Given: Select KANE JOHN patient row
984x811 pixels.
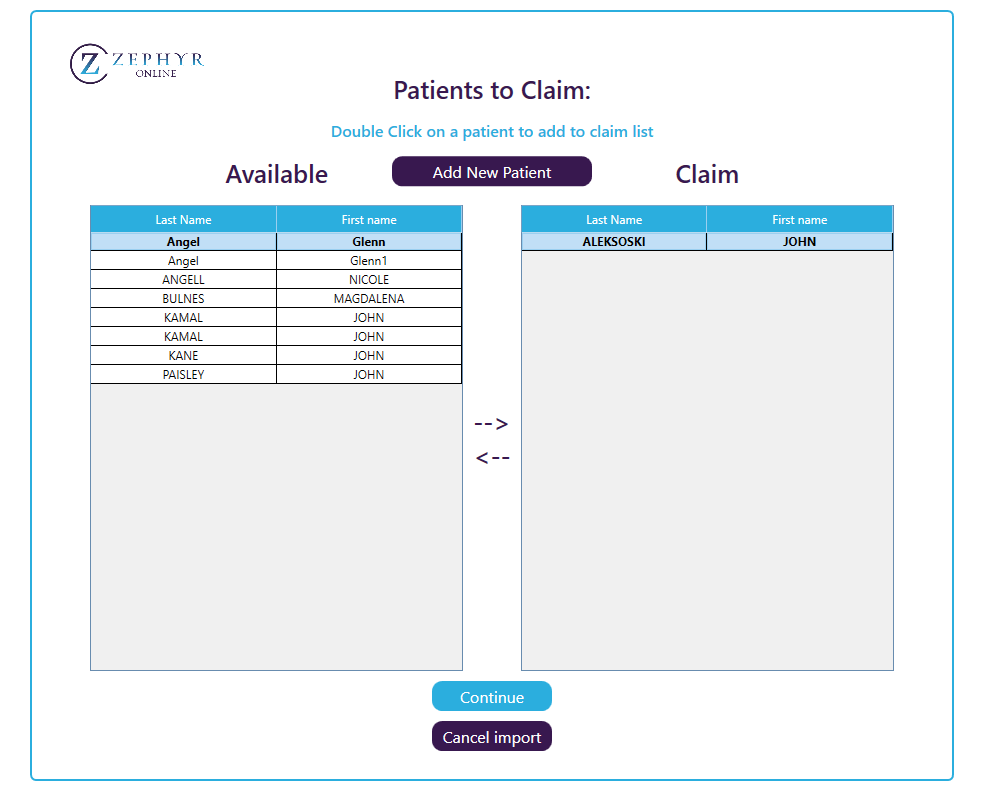Looking at the screenshot, I should [183, 356].
